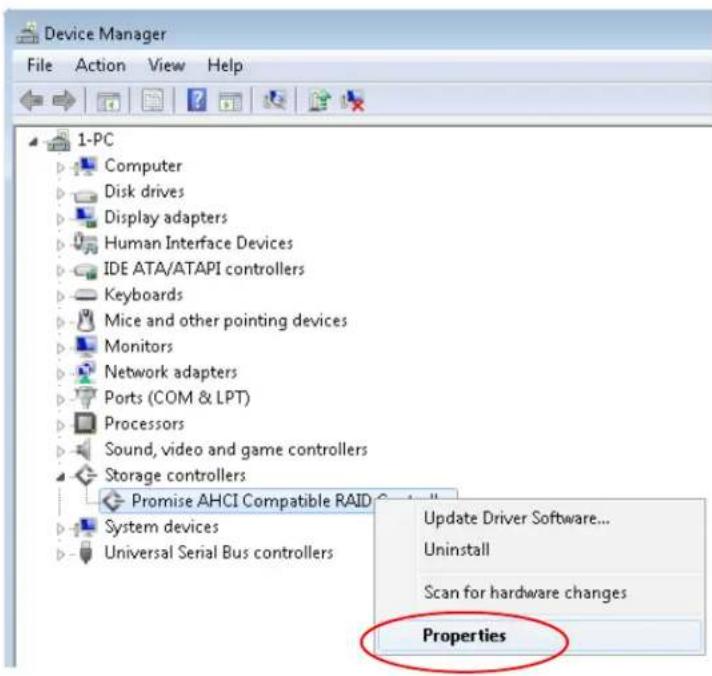Click the Monitors category icon
Screen dimensions: 712x676
coord(85,346)
